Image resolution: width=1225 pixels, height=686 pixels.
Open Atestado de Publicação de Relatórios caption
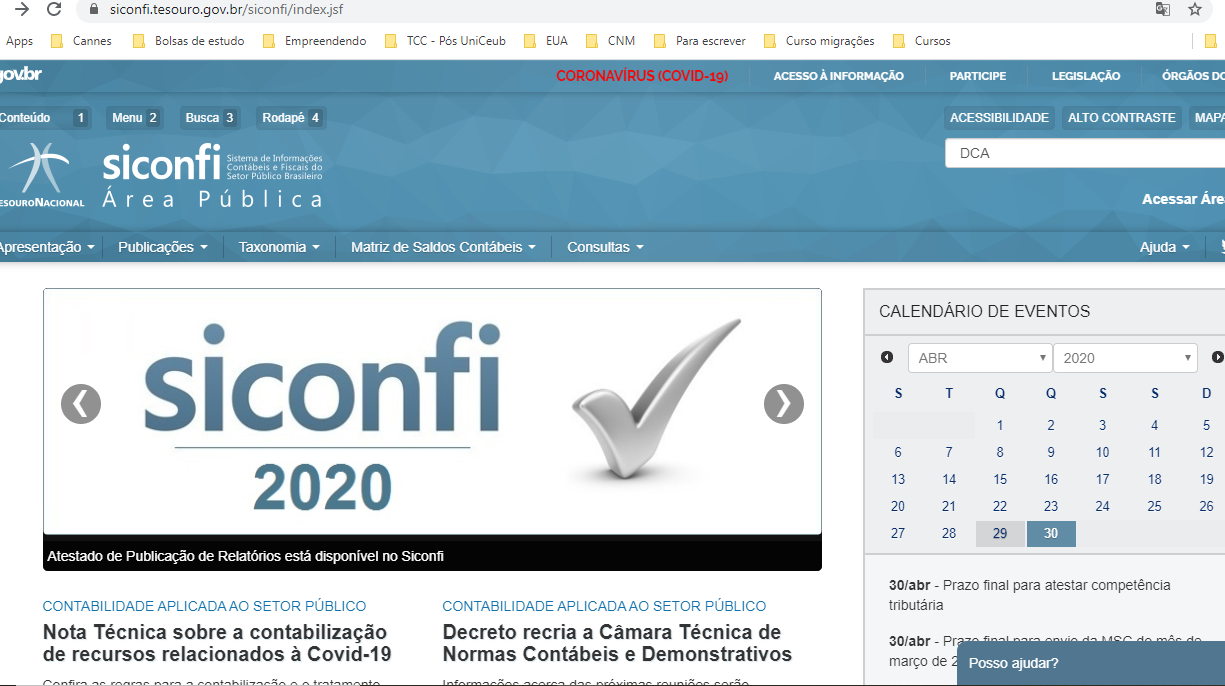(246, 556)
